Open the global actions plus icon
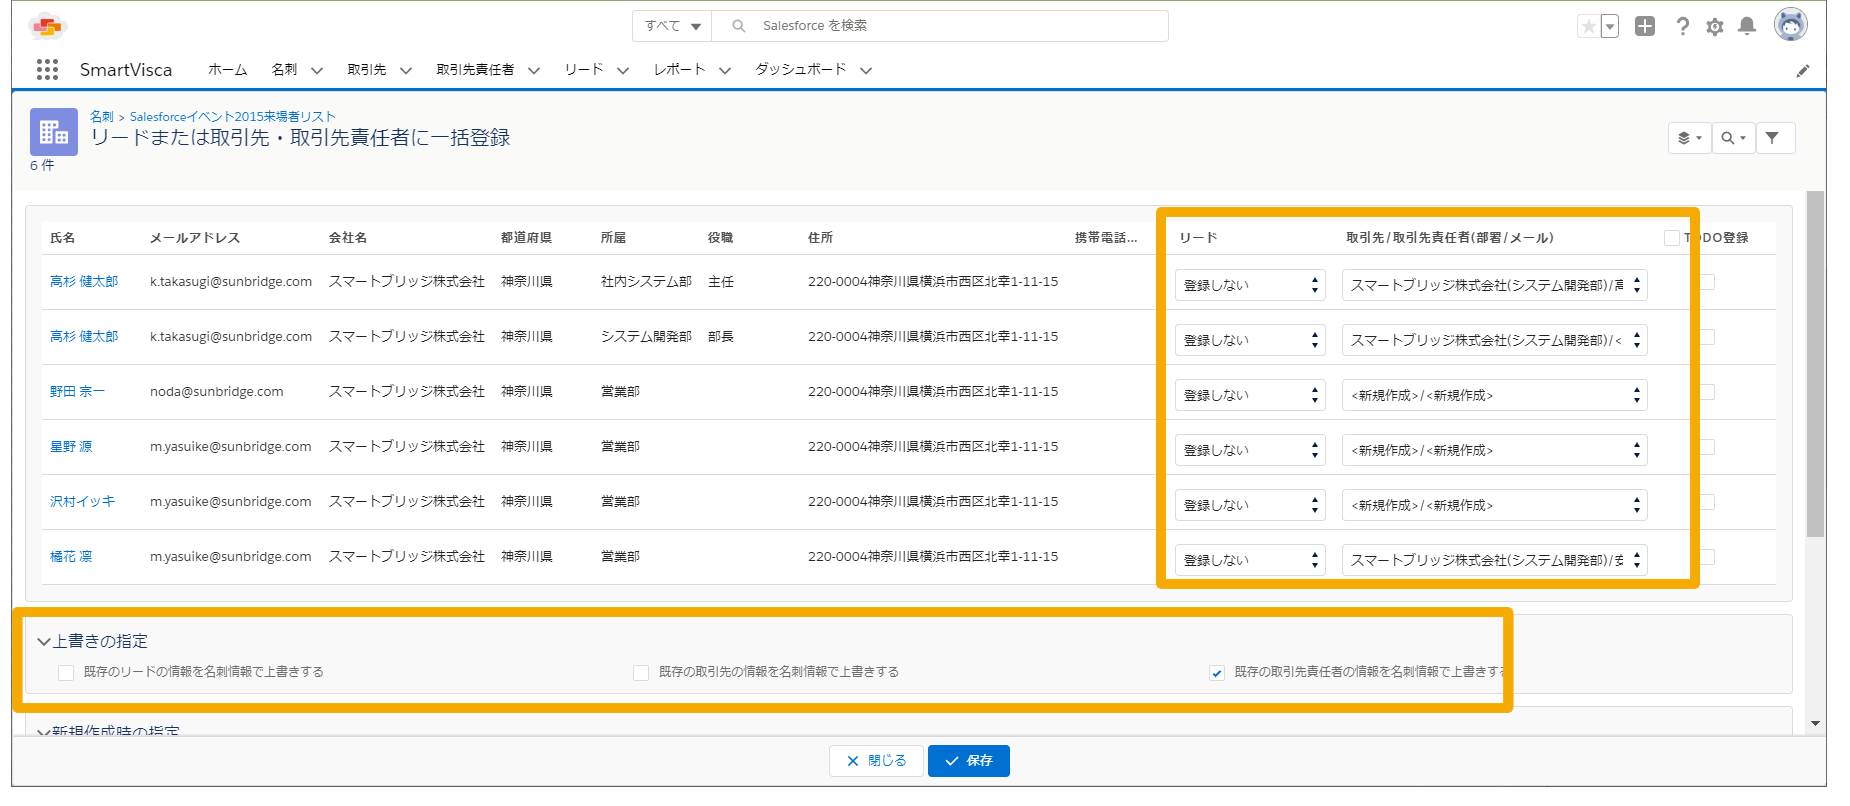The height and width of the screenshot is (806, 1850). pos(1645,26)
